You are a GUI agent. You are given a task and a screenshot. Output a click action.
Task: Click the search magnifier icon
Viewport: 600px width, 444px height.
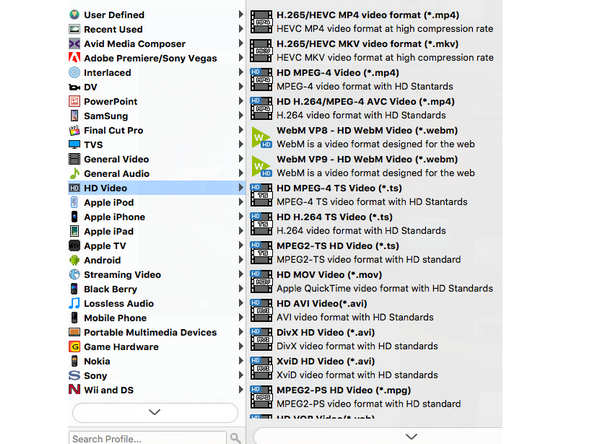235,438
